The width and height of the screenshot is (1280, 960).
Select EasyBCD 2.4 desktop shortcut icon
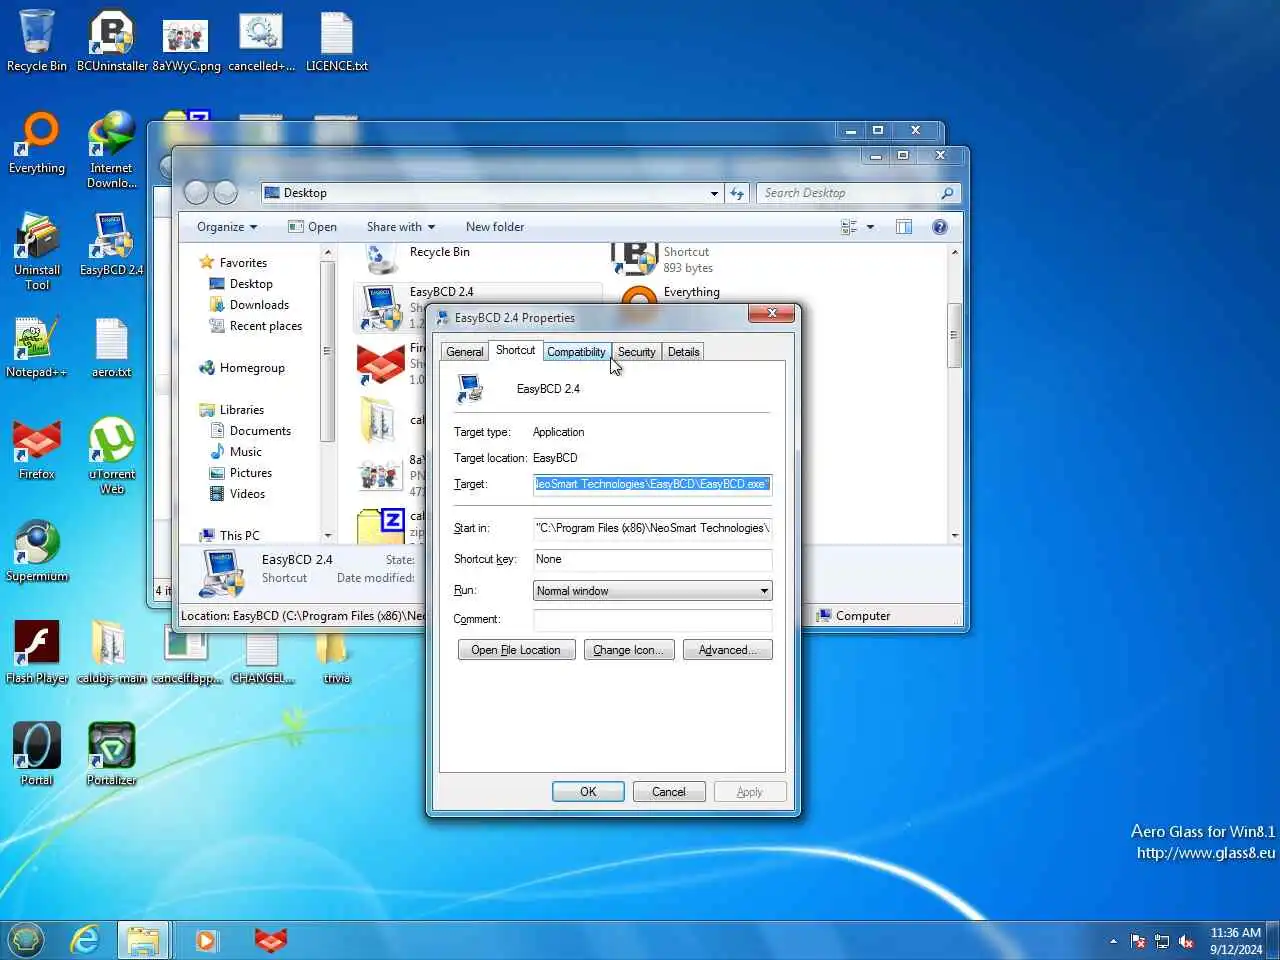coord(112,244)
